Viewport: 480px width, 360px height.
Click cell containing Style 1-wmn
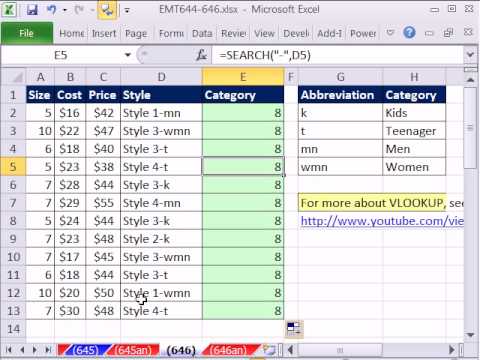point(161,293)
